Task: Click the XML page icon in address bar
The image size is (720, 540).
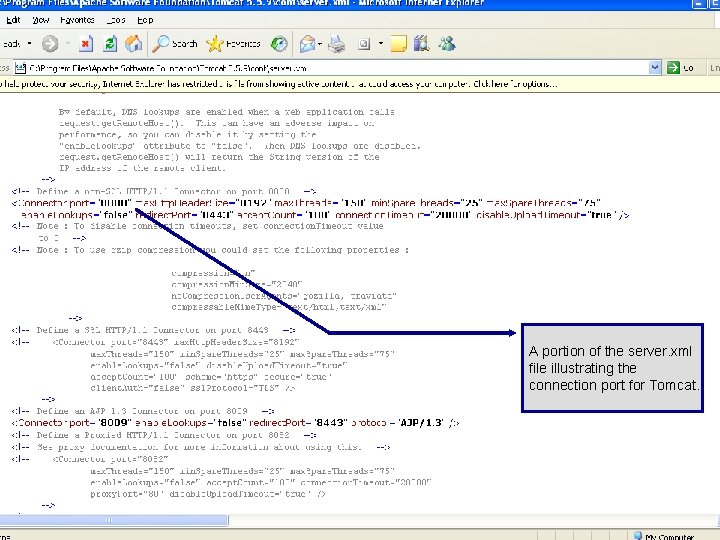Action: coord(20,68)
